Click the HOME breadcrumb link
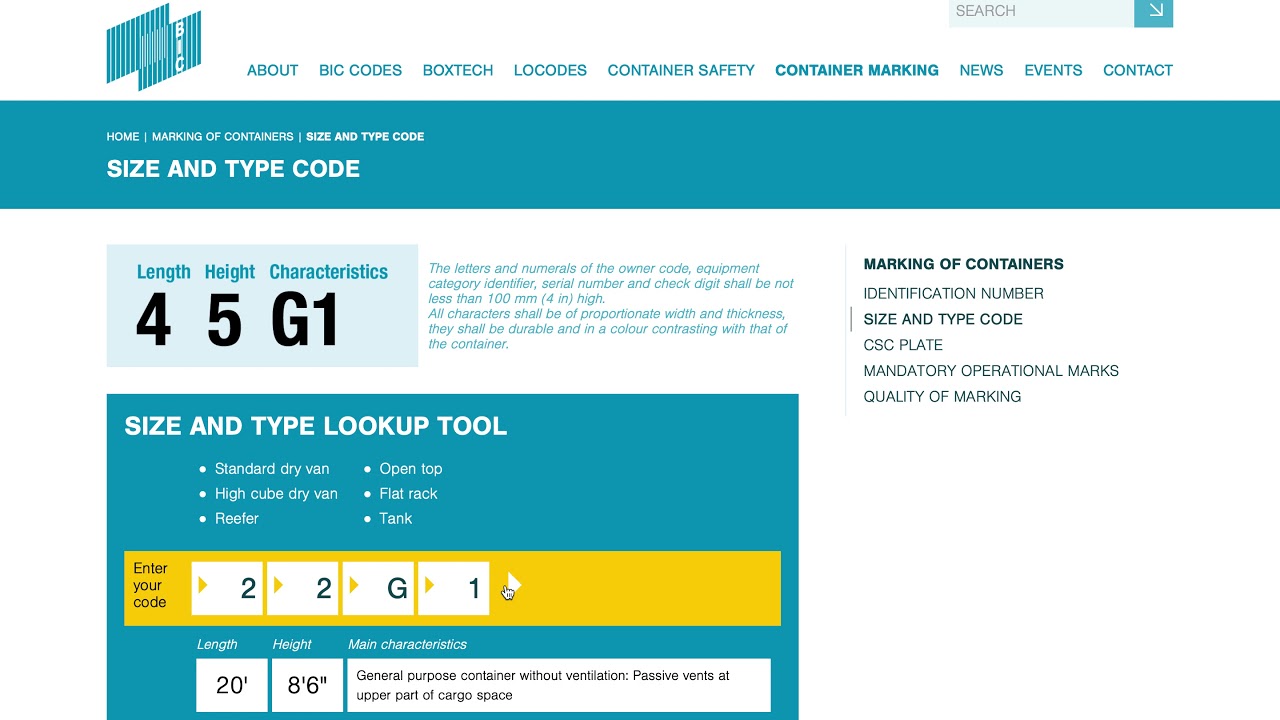 tap(123, 137)
